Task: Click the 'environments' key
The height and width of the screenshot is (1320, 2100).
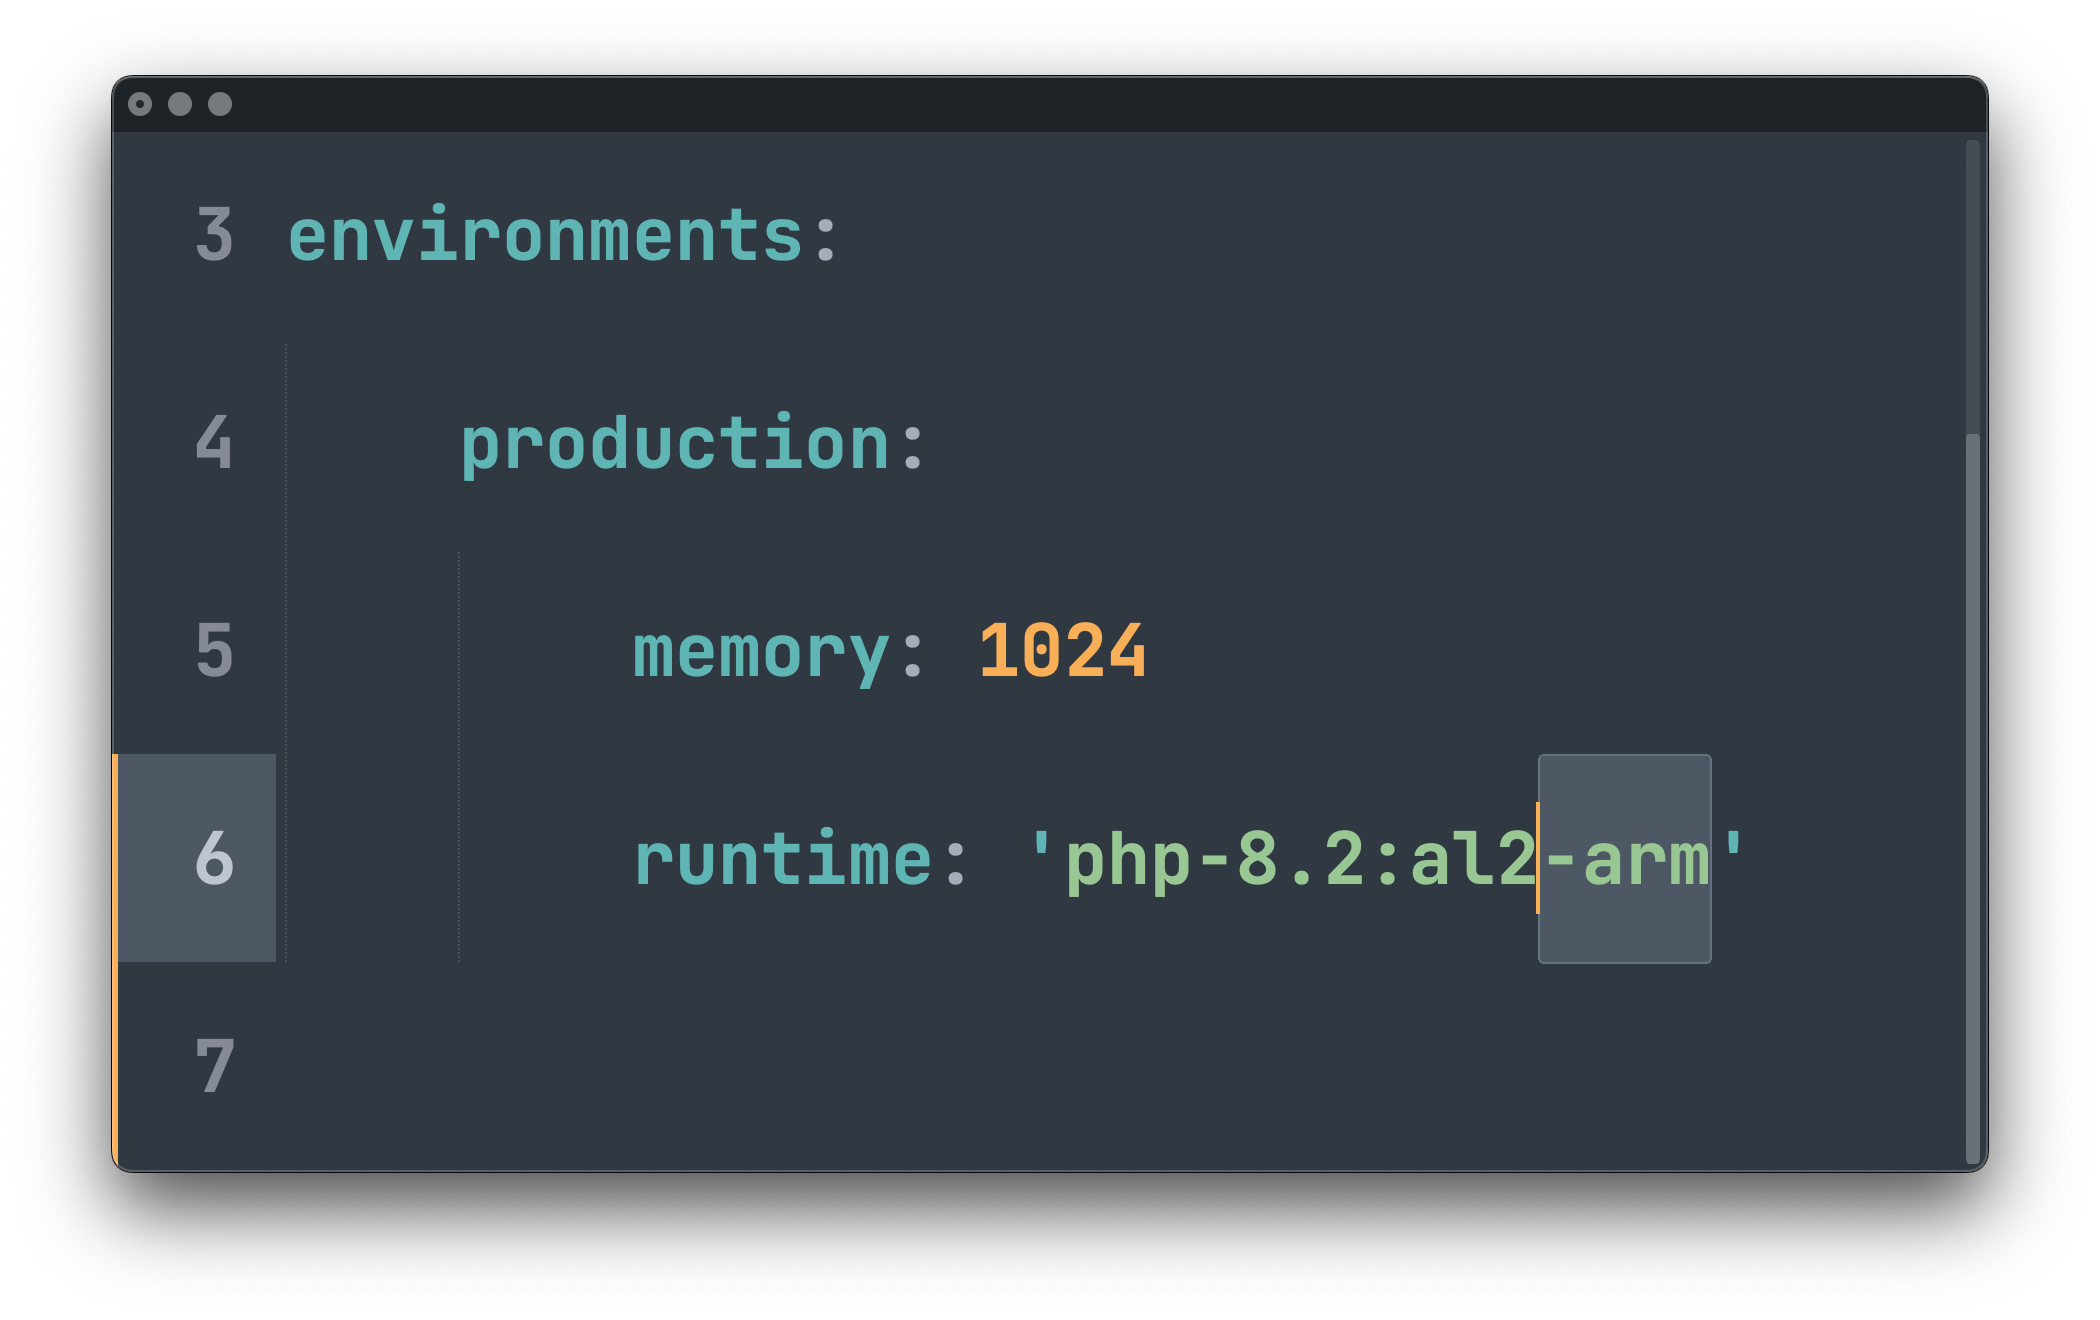Action: click(545, 238)
